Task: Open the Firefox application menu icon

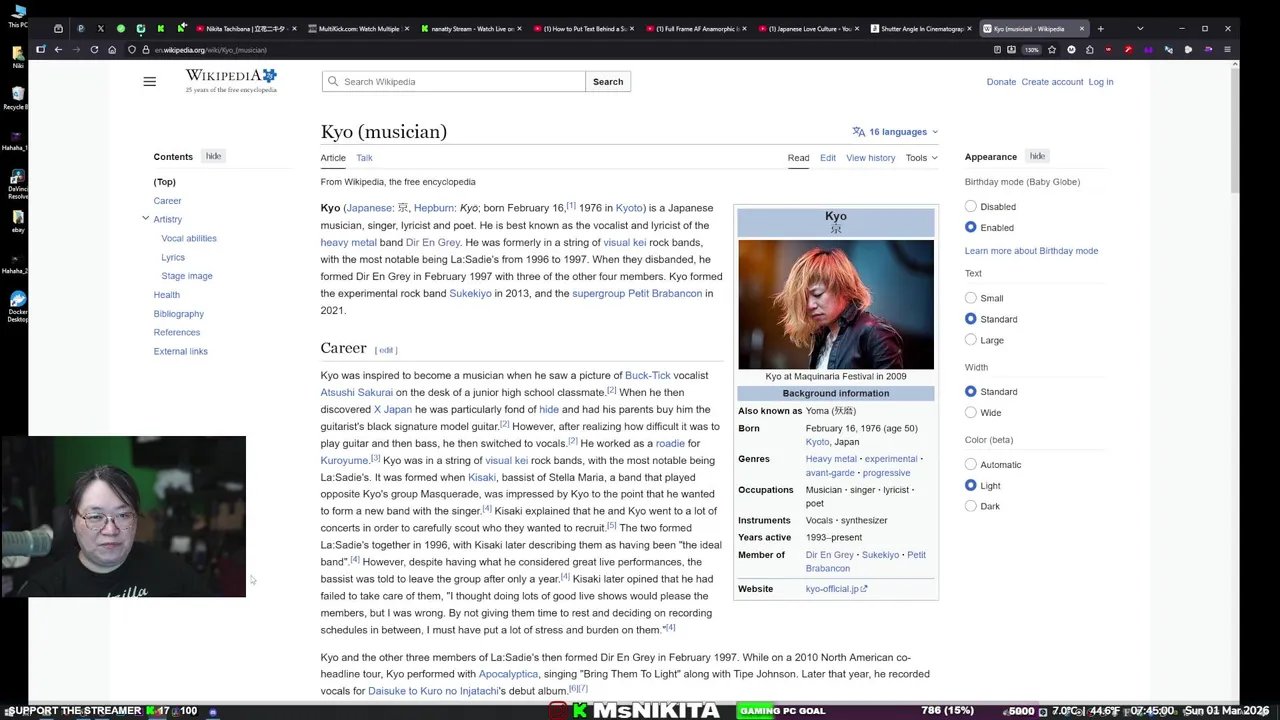Action: click(x=1227, y=49)
